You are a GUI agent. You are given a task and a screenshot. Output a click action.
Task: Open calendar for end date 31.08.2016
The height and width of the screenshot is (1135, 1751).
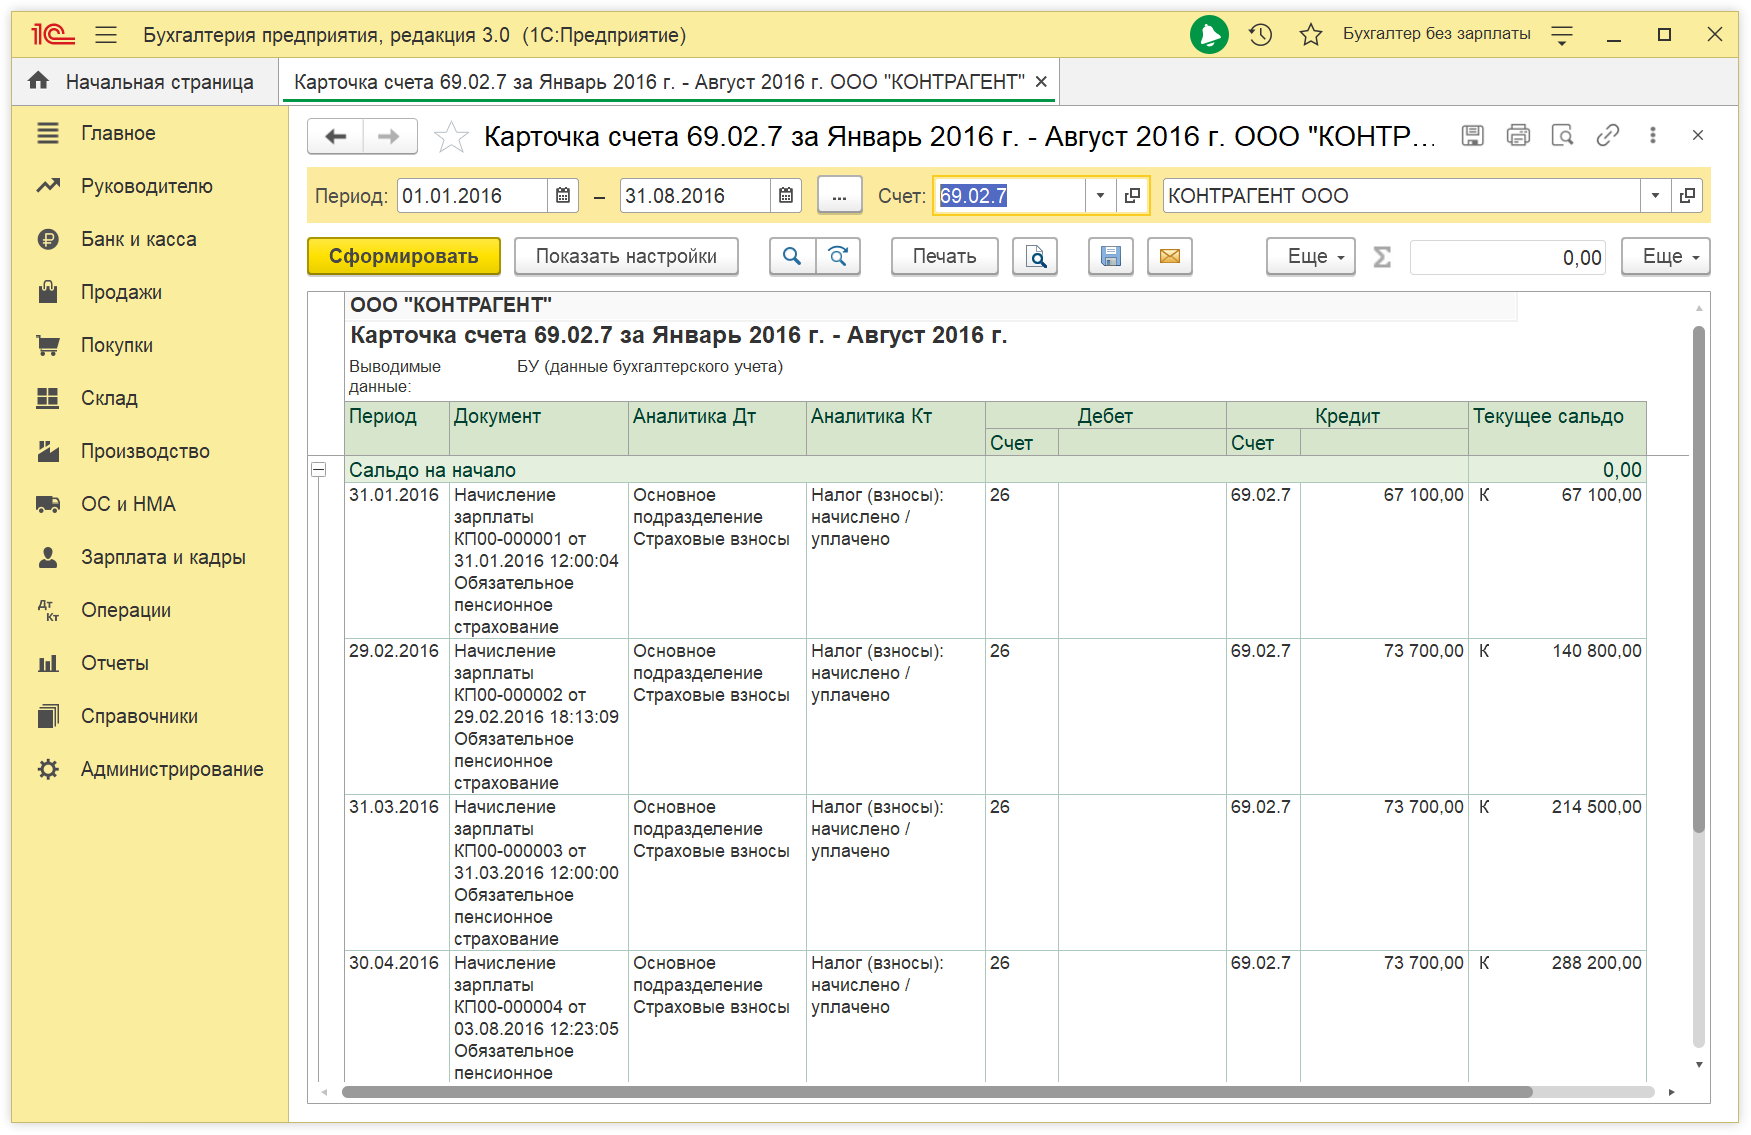click(x=786, y=196)
